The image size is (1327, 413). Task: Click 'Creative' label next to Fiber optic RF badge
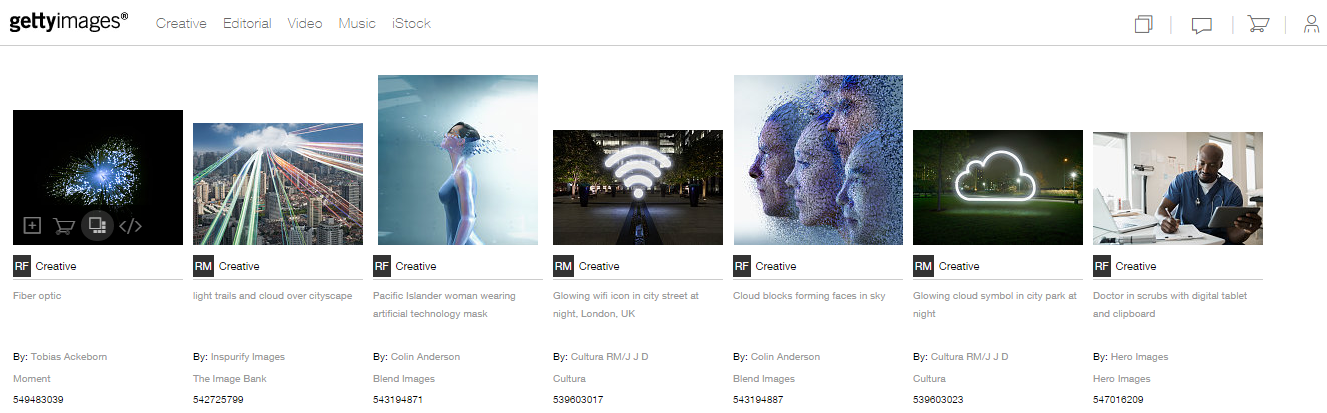tap(56, 266)
